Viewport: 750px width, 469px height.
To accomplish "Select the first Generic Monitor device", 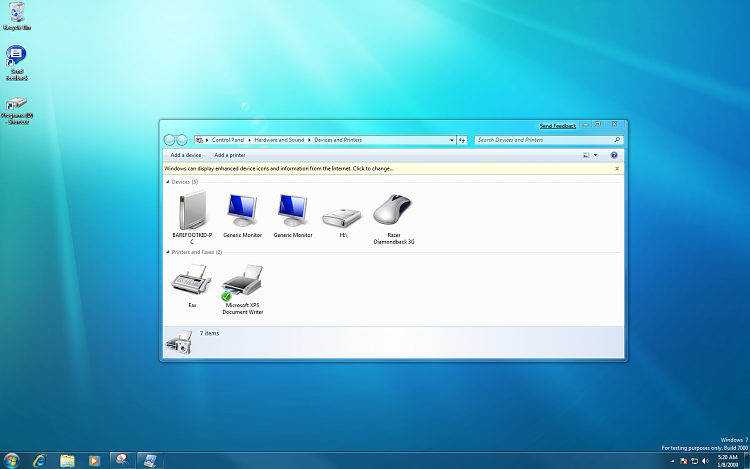I will (x=243, y=216).
